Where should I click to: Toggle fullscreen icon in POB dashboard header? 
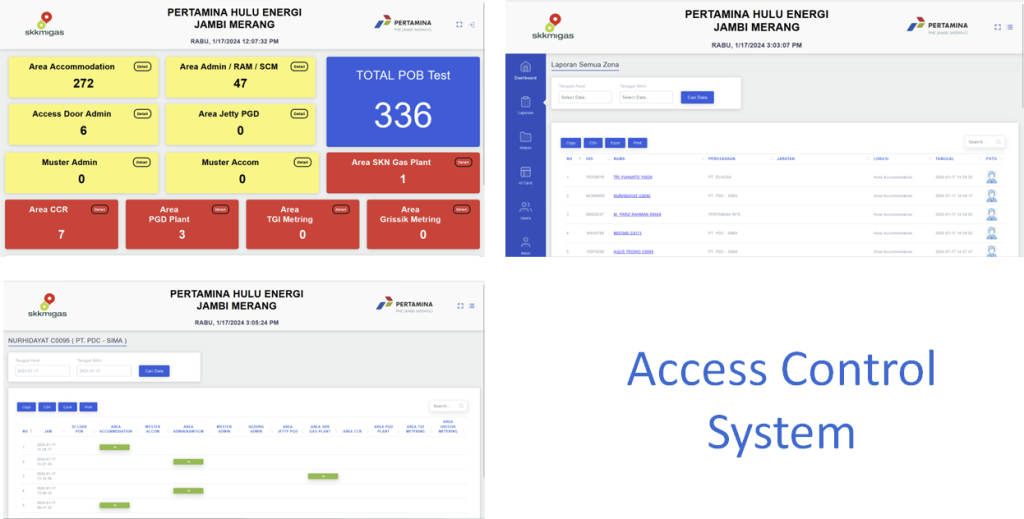pos(459,24)
